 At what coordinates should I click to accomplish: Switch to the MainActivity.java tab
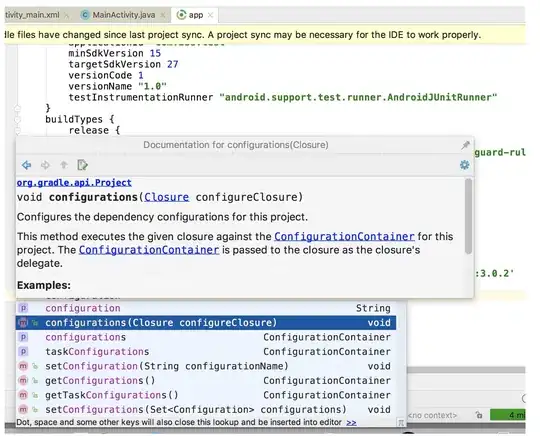124,15
